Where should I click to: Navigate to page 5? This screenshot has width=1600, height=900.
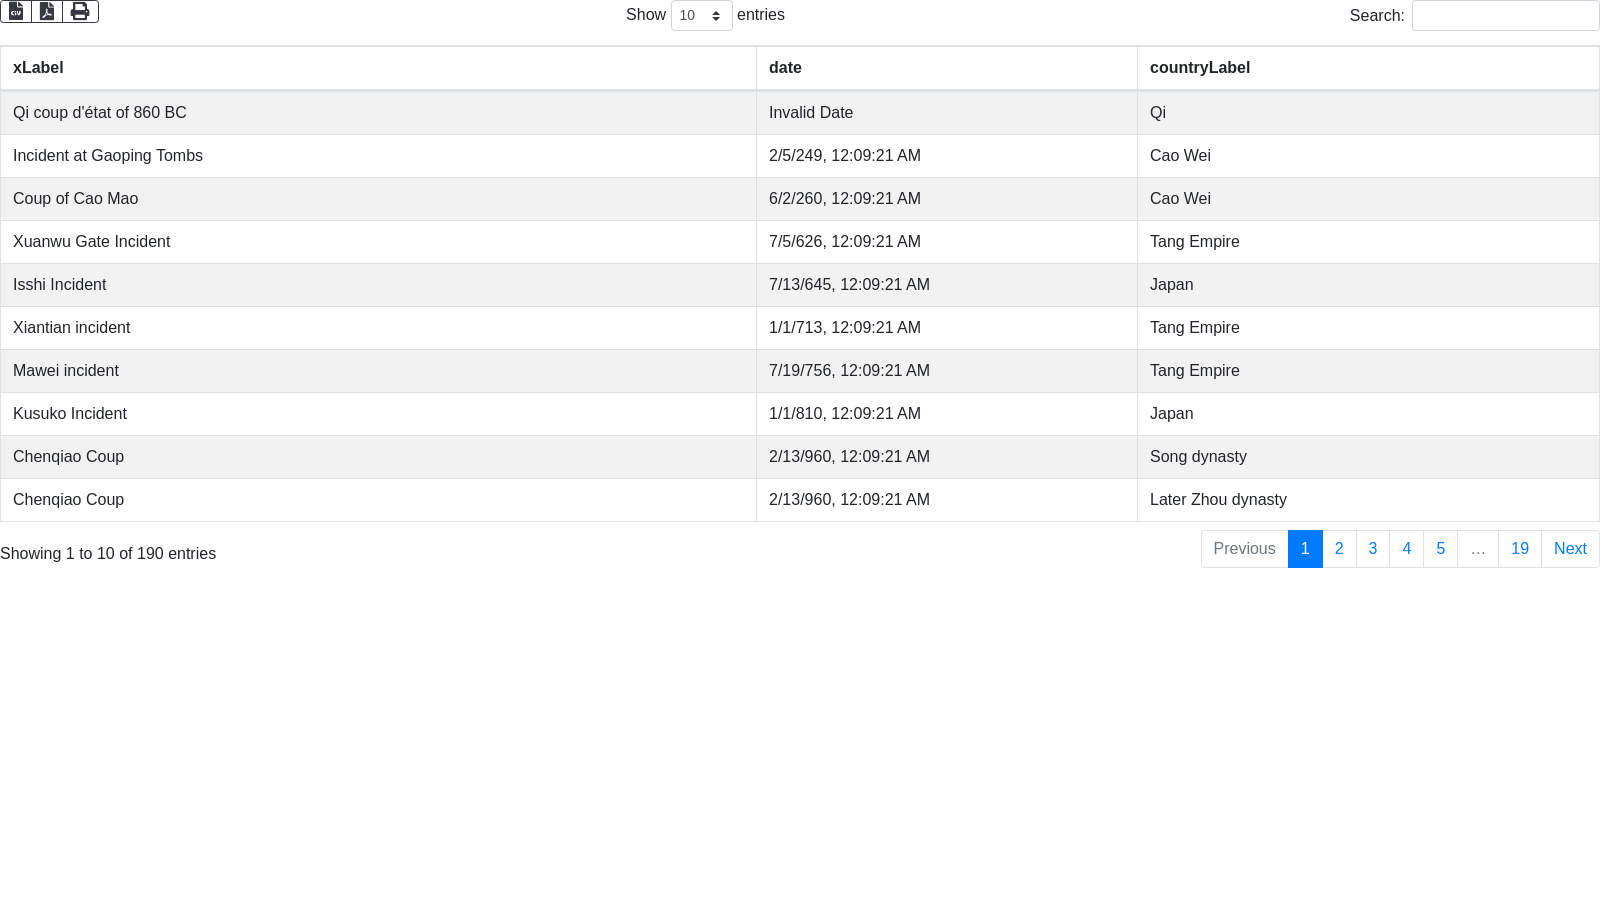[1440, 549]
